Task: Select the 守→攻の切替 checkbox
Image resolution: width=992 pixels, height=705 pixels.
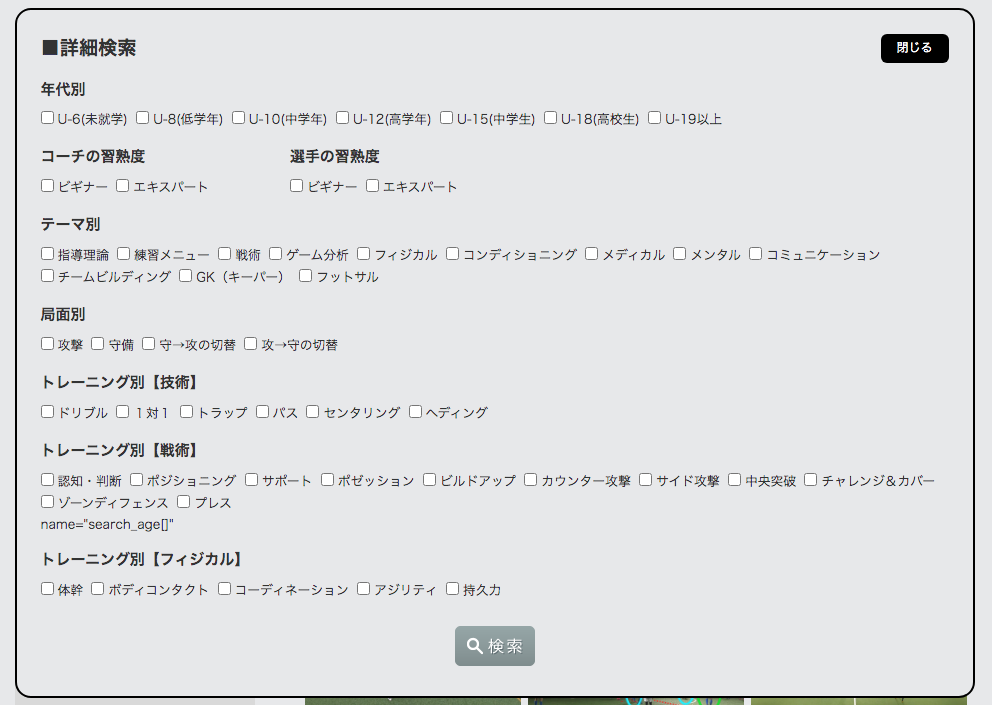Action: click(149, 344)
